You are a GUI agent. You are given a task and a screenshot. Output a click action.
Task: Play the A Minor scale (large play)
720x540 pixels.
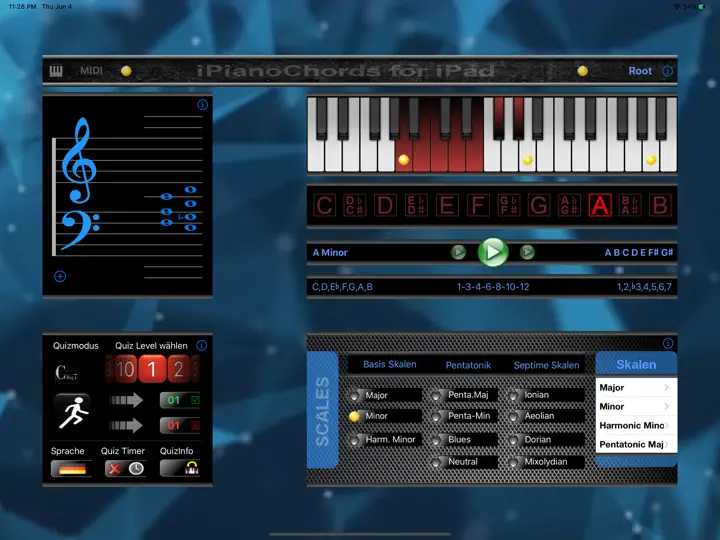[x=493, y=252]
